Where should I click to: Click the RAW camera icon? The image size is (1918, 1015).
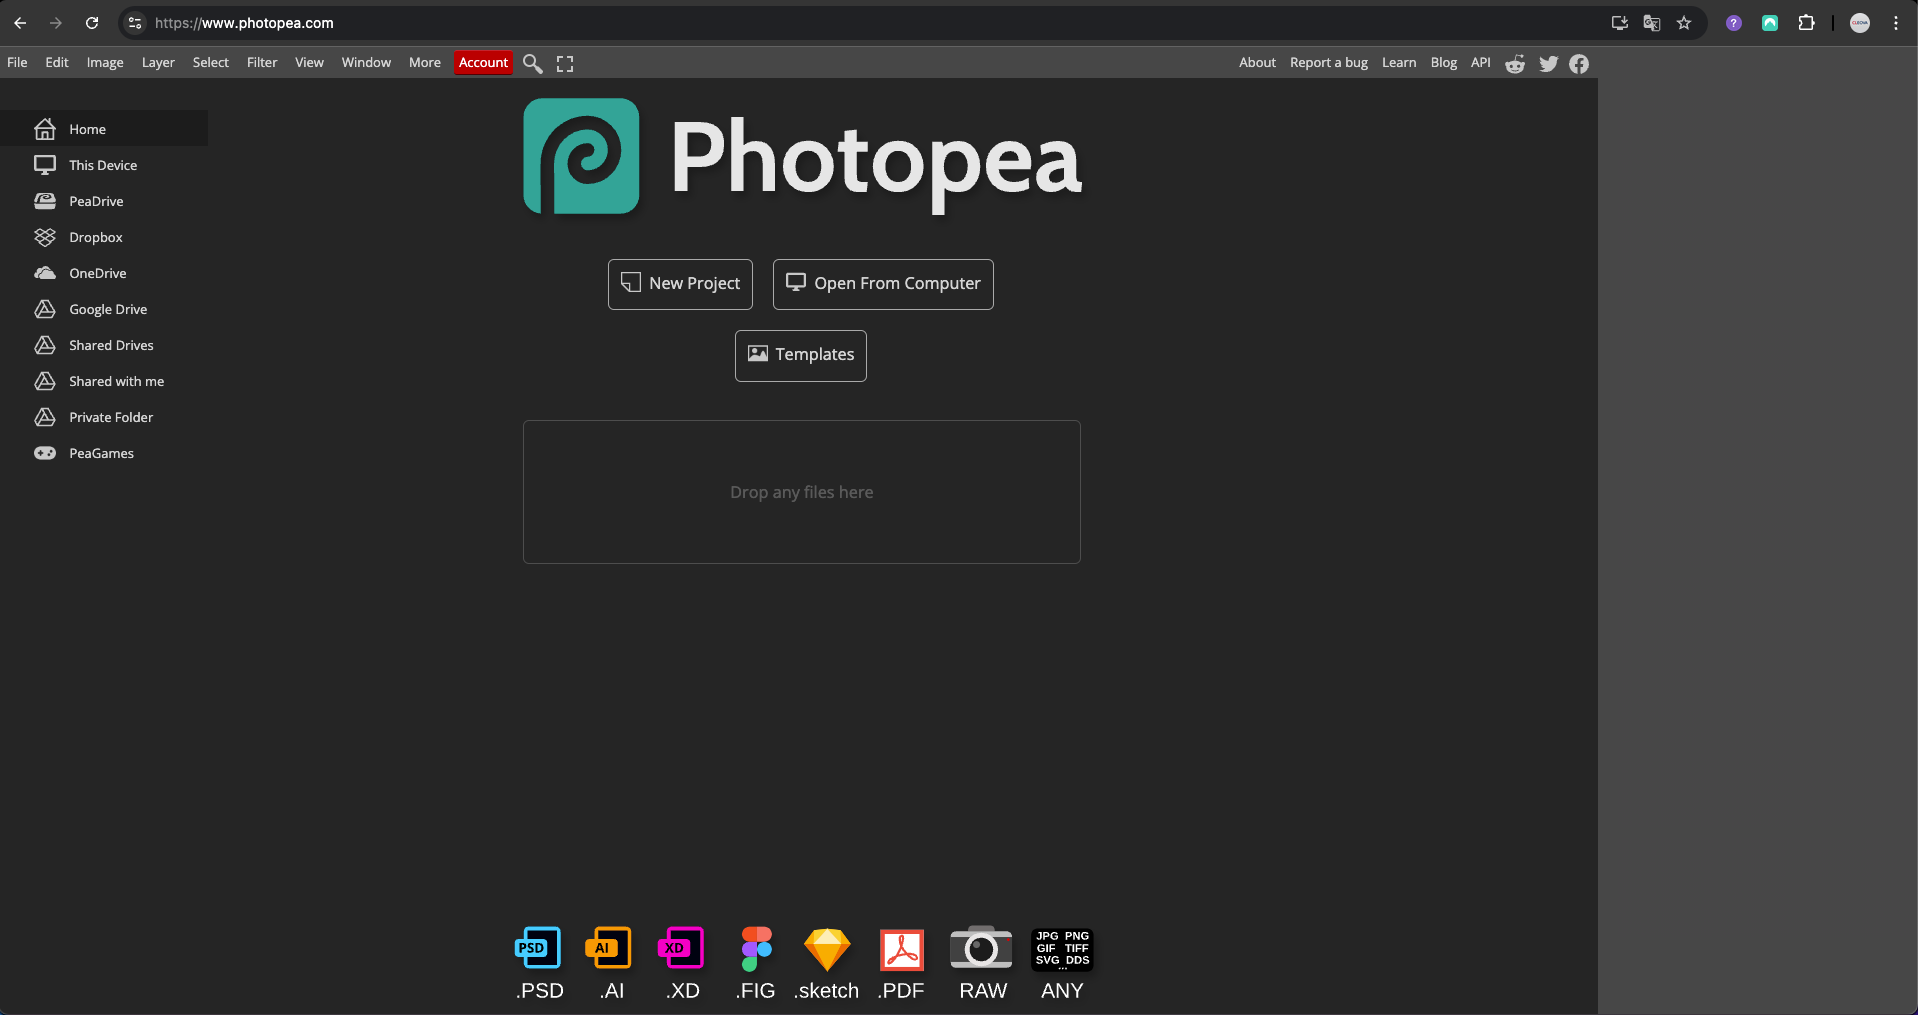coord(981,948)
